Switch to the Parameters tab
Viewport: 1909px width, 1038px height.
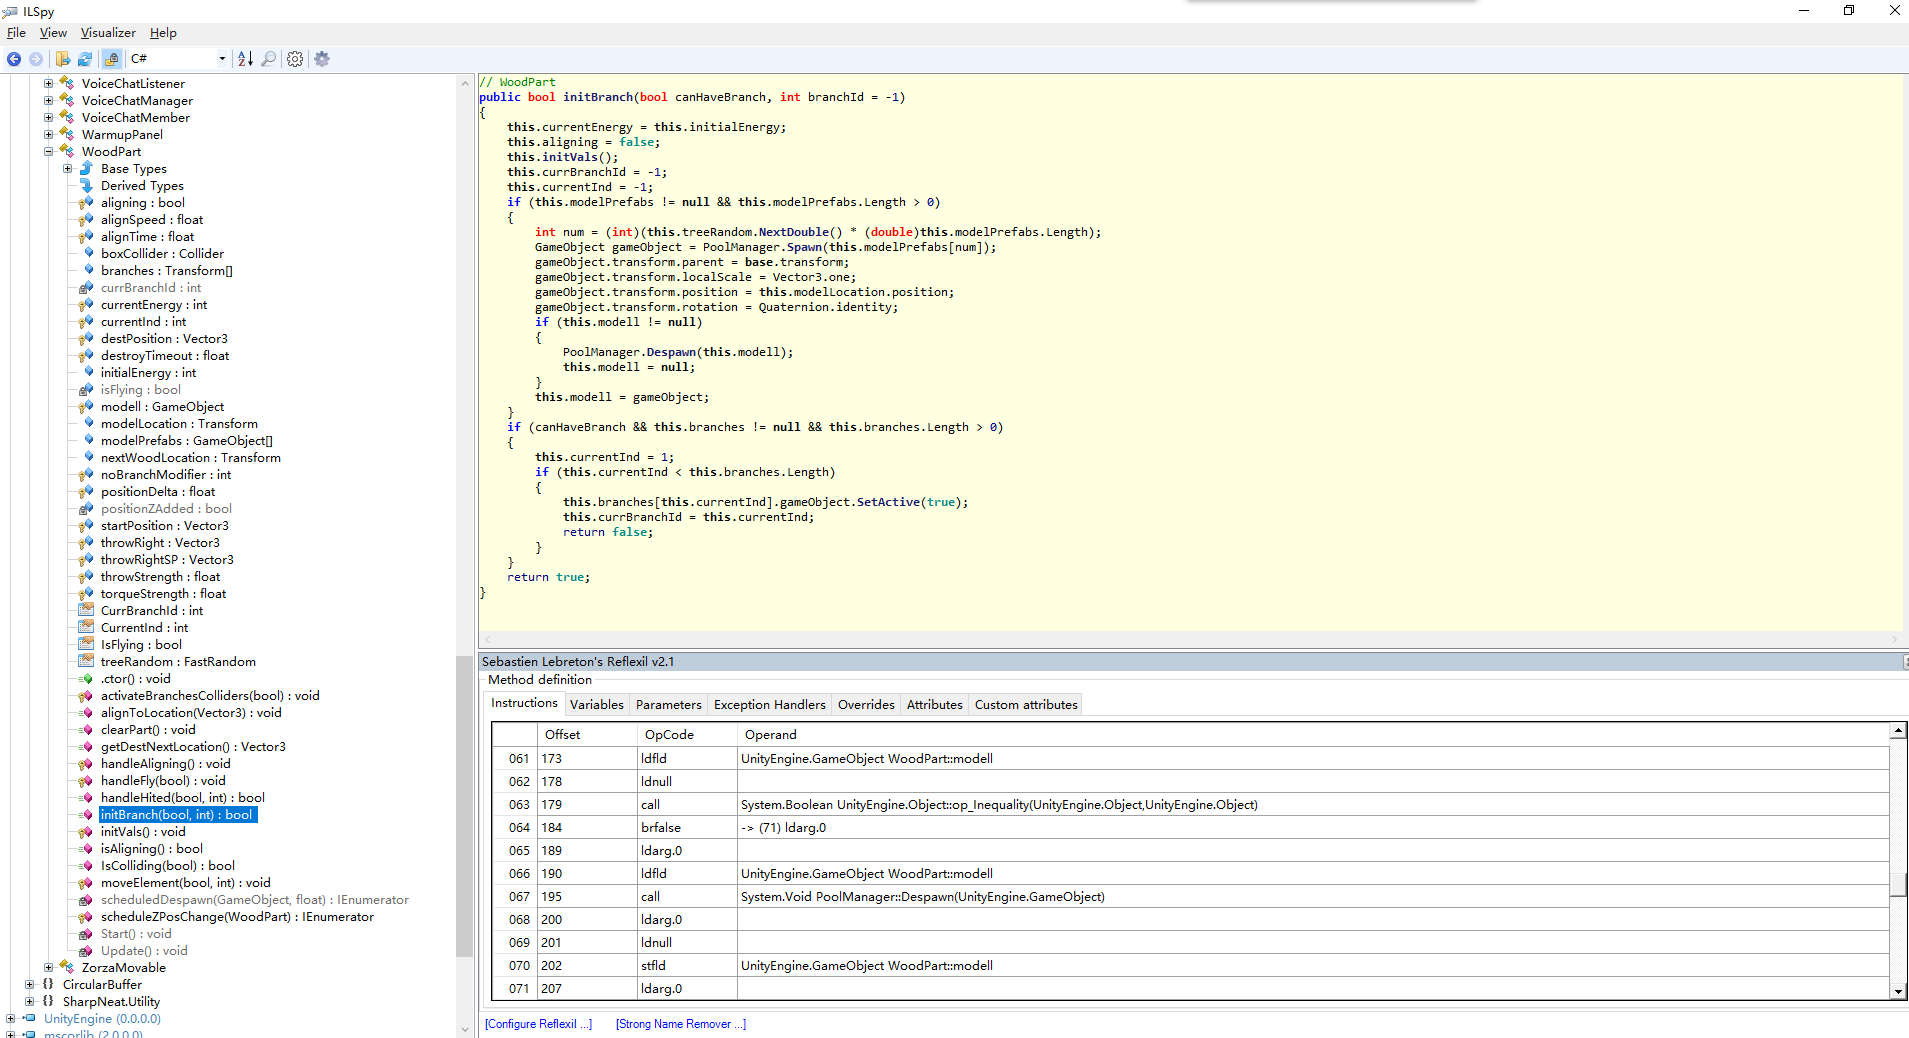(669, 705)
